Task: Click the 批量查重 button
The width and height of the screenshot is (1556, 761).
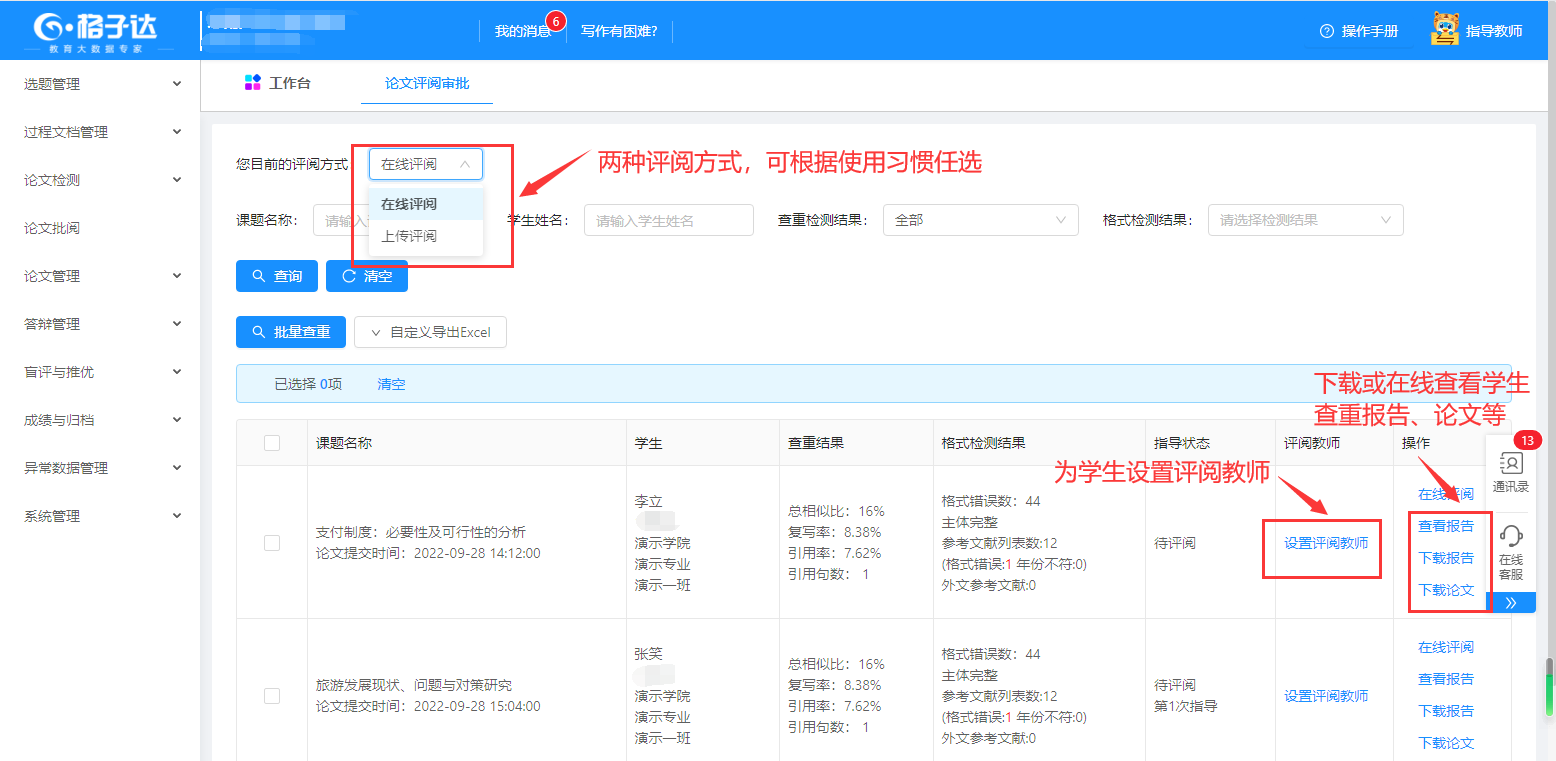Action: 291,332
